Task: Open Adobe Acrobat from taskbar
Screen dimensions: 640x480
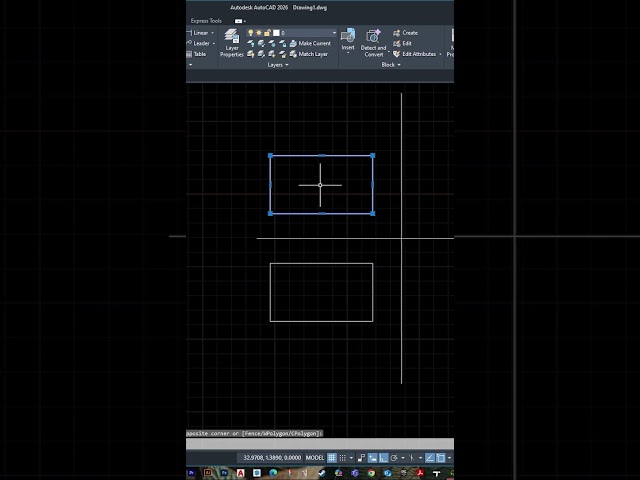Action: 420,473
